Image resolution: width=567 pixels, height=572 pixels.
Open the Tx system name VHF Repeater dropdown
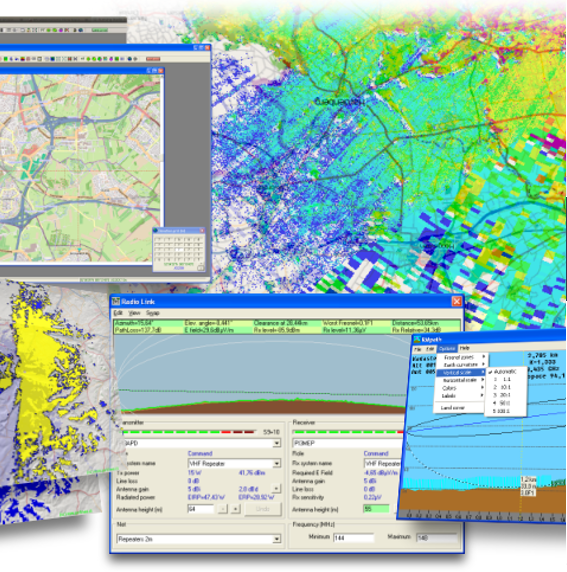(x=277, y=464)
